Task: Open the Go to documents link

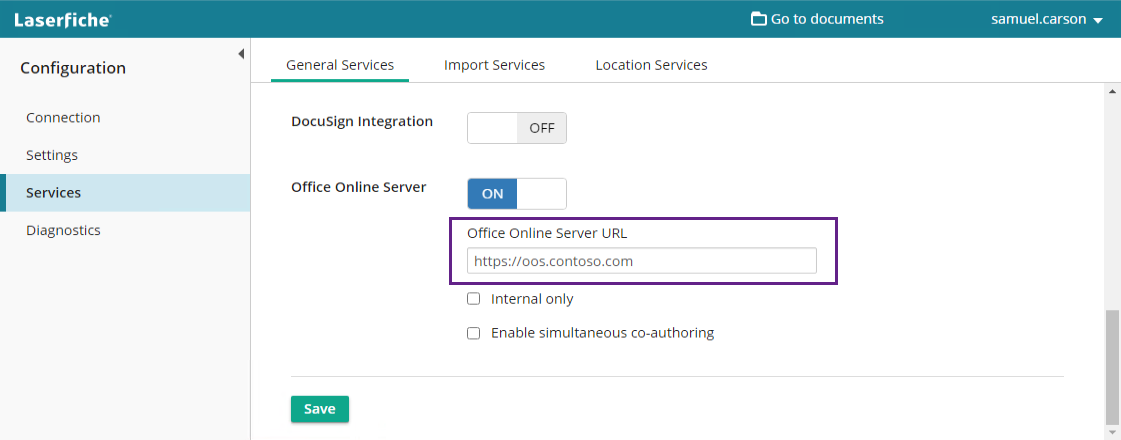Action: pos(817,19)
